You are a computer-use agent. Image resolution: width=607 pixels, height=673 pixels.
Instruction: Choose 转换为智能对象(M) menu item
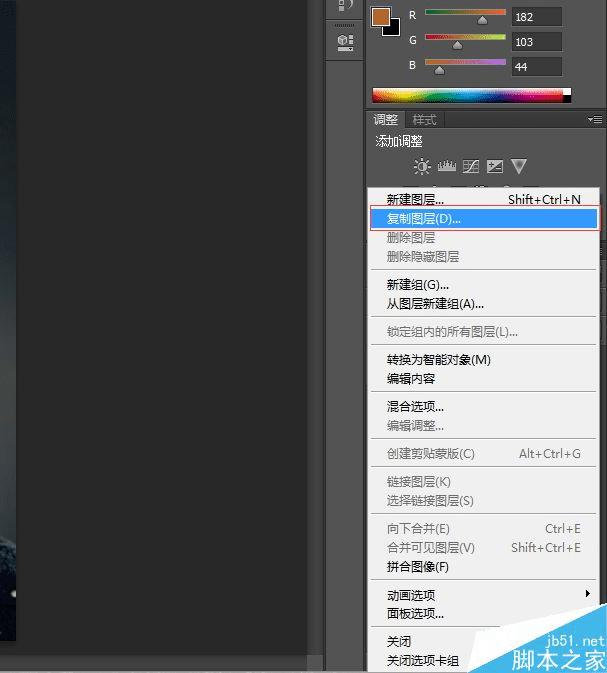click(483, 360)
